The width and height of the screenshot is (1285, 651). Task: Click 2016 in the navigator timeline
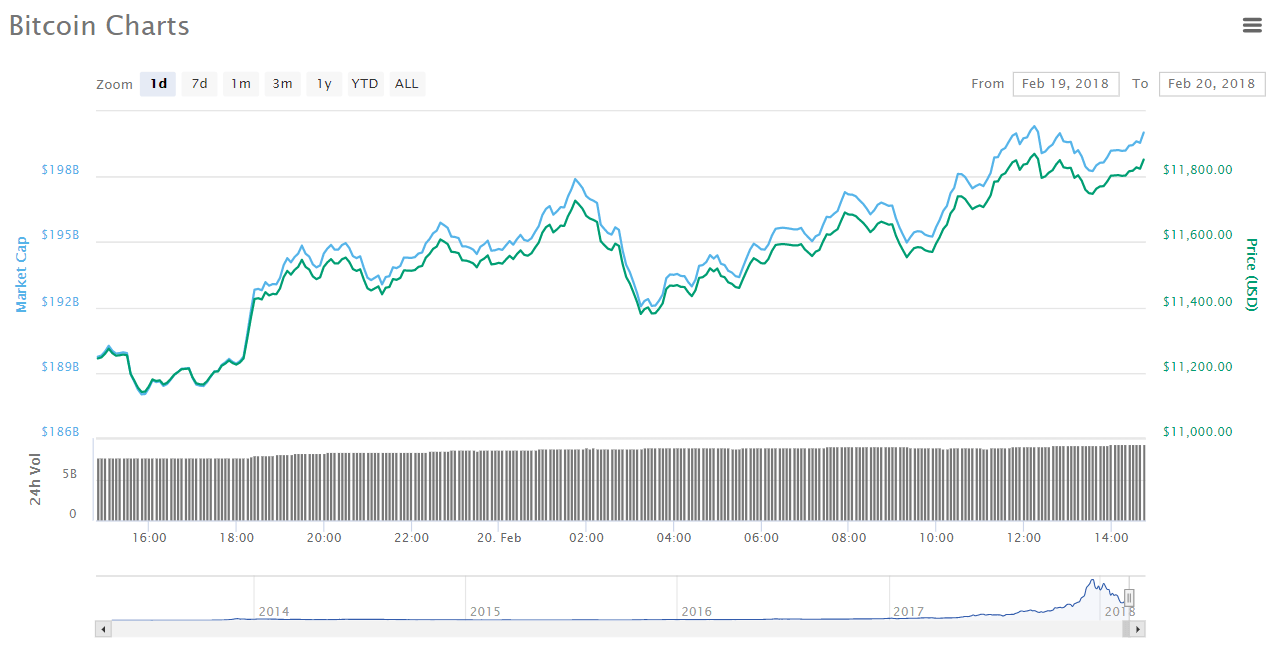point(696,611)
